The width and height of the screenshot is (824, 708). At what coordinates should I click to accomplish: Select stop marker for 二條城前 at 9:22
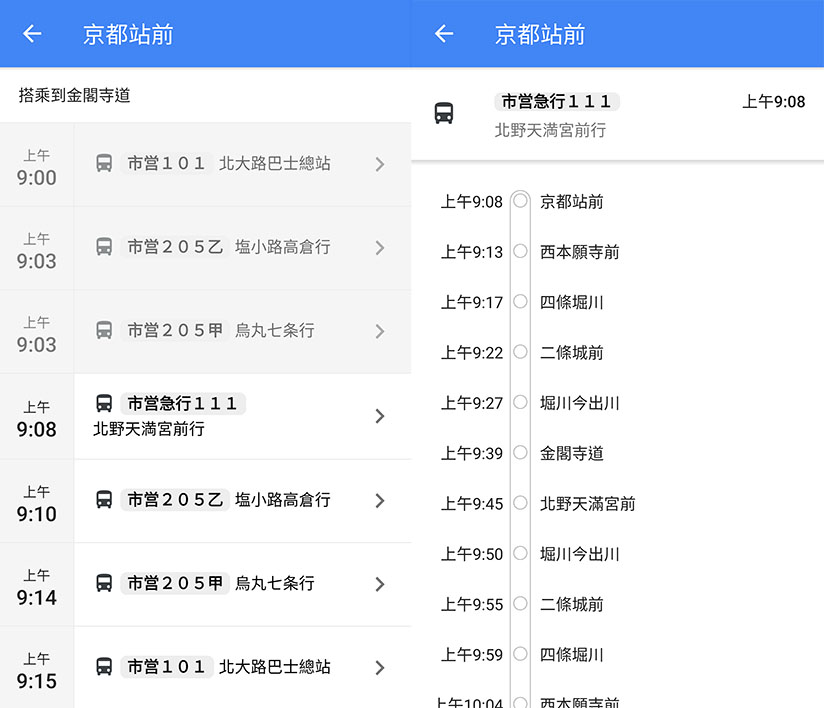520,352
